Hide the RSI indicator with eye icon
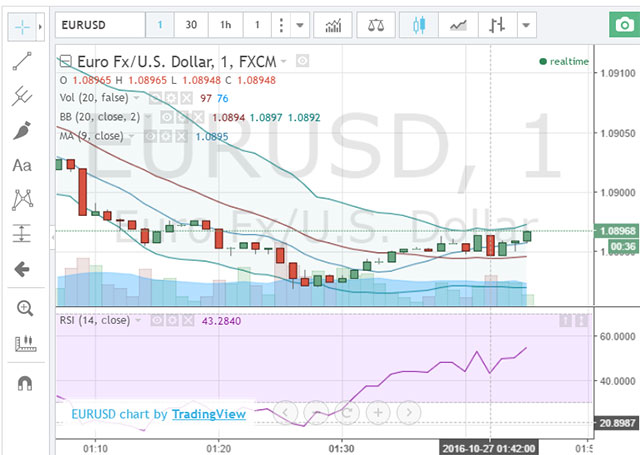Image resolution: width=640 pixels, height=455 pixels. click(x=157, y=321)
